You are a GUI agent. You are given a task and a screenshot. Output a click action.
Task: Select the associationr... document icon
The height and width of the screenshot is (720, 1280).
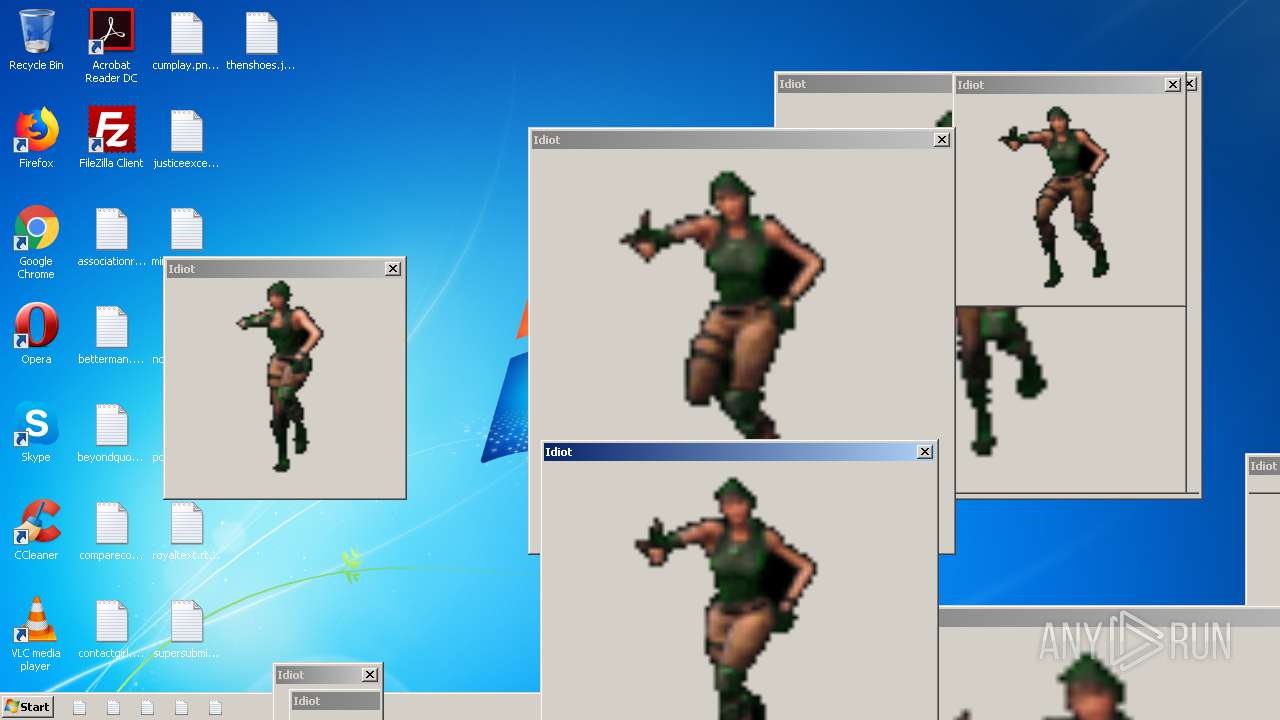click(x=111, y=236)
